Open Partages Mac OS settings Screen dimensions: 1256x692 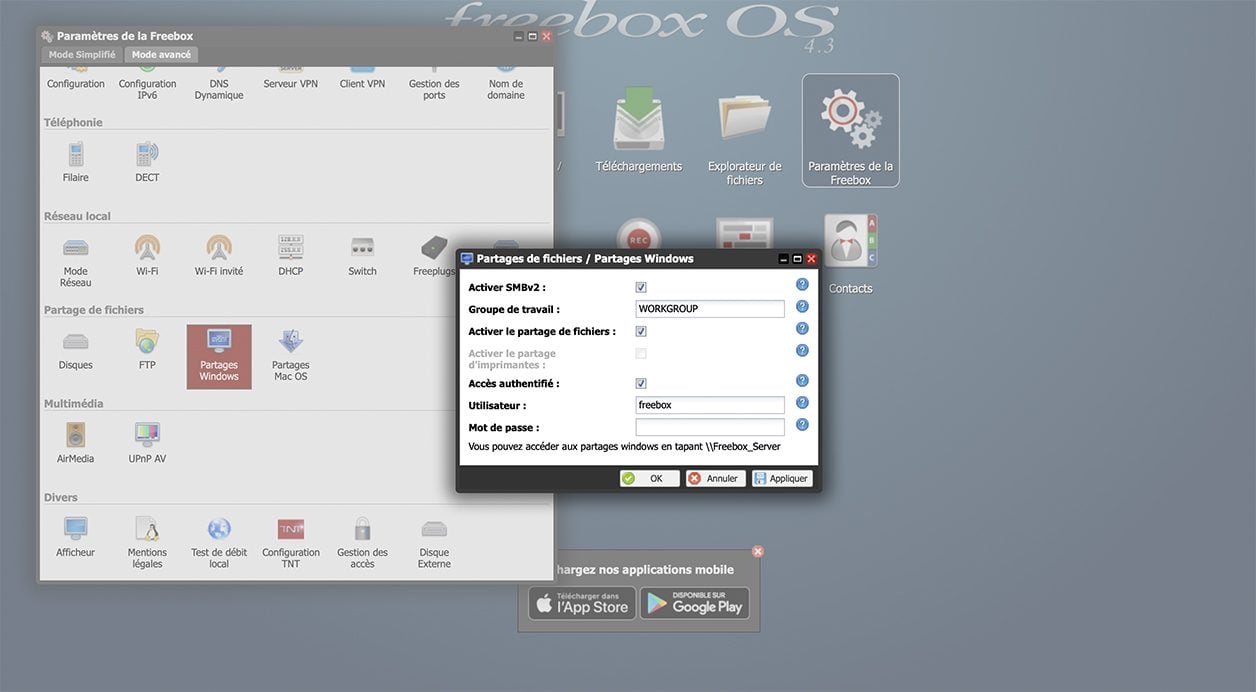click(291, 356)
